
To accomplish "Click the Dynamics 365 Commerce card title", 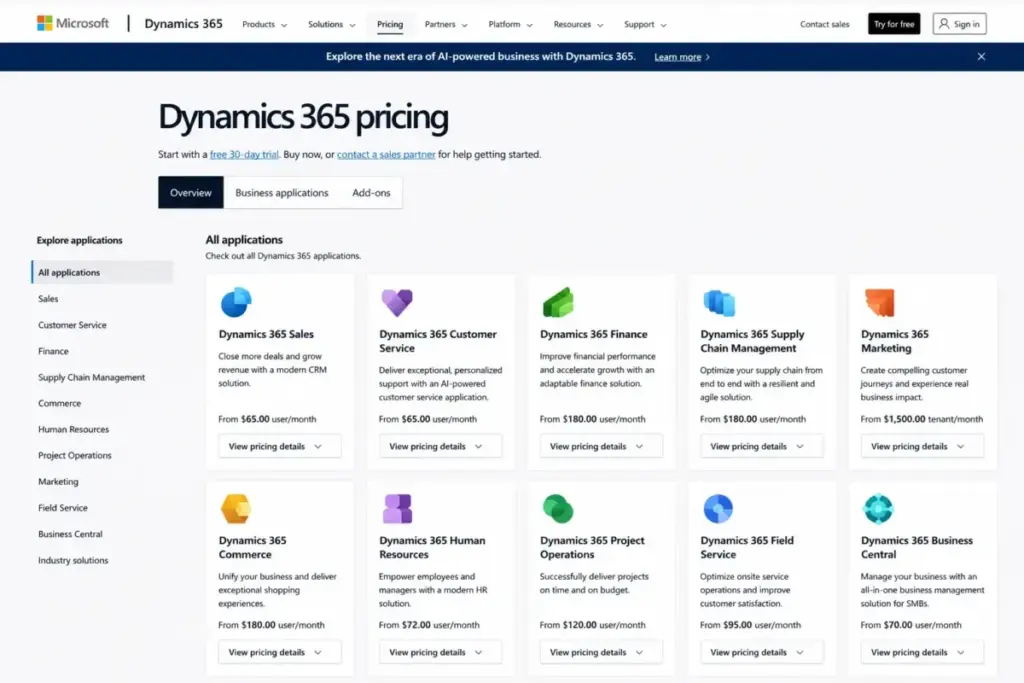I will pos(253,547).
